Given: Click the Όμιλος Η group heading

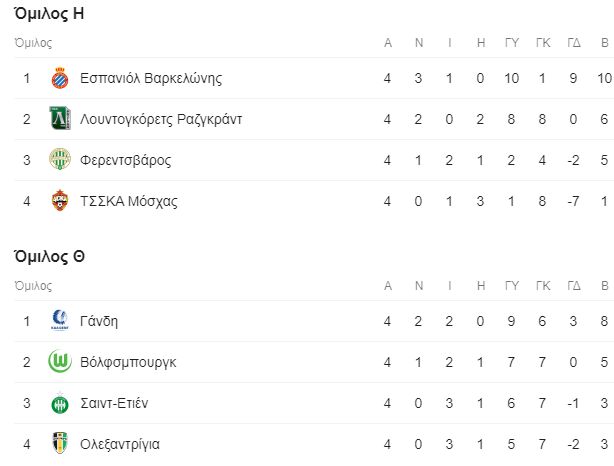Looking at the screenshot, I should (x=49, y=14).
